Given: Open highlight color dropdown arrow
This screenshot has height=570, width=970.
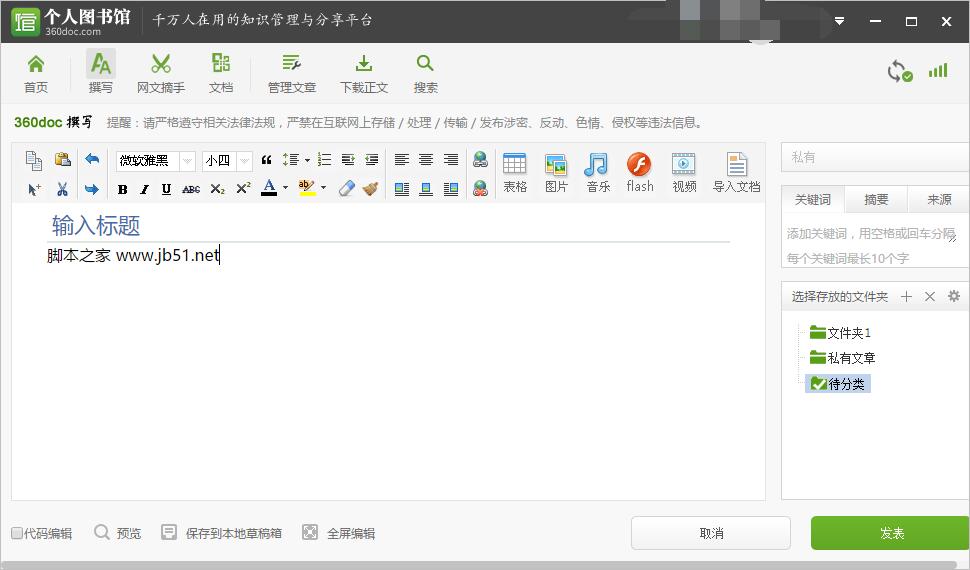Looking at the screenshot, I should click(324, 188).
